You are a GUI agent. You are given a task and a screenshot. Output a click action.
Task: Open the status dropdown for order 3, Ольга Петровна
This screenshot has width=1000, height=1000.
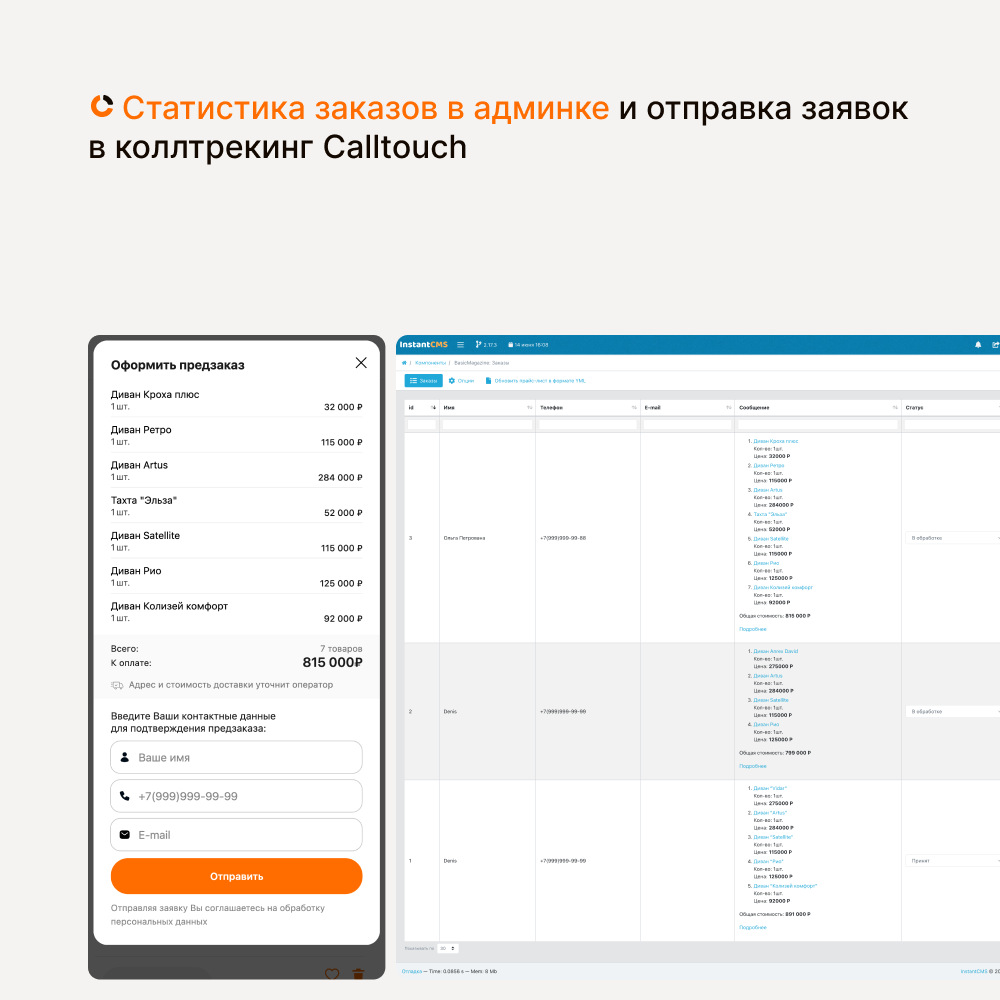tap(953, 538)
